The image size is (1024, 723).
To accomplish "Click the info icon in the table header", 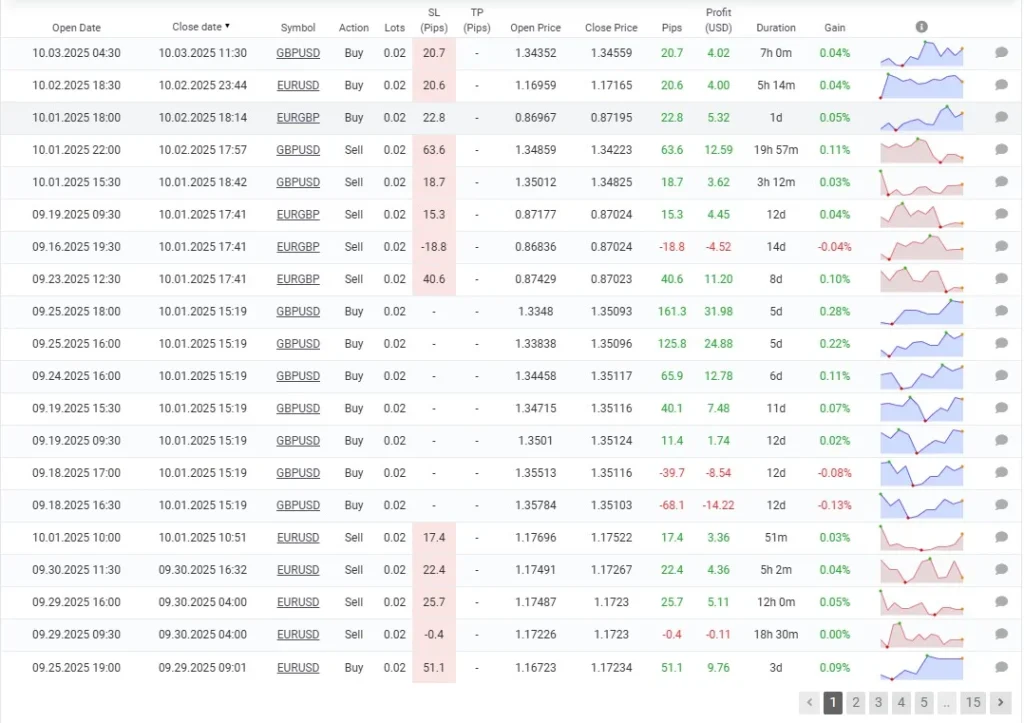I will click(921, 27).
